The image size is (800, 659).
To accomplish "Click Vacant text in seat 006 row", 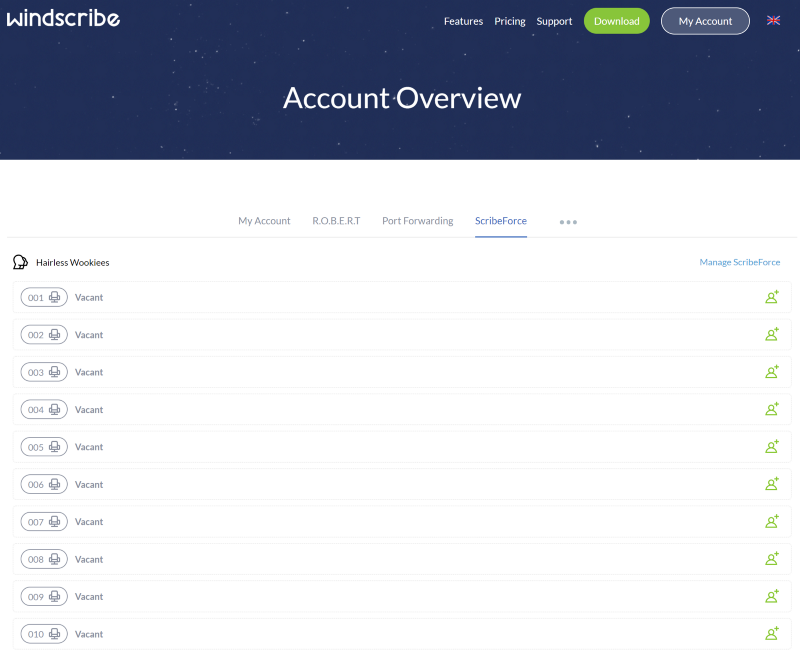I will click(x=89, y=484).
